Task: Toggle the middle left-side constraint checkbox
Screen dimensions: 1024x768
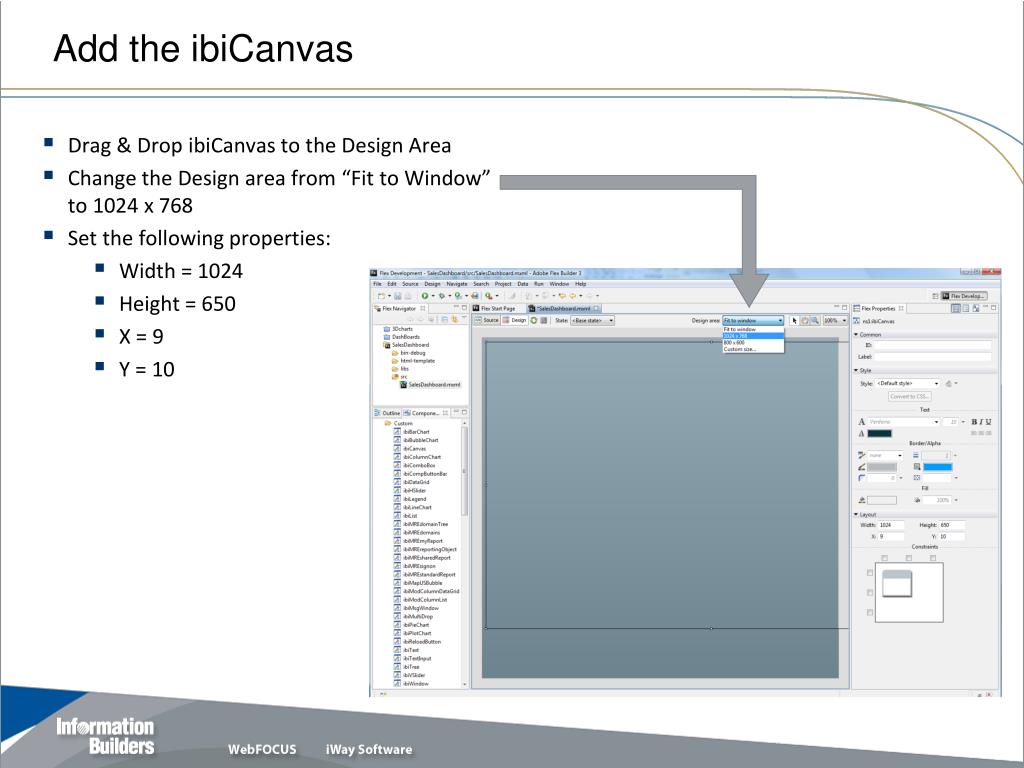Action: pyautogui.click(x=870, y=593)
